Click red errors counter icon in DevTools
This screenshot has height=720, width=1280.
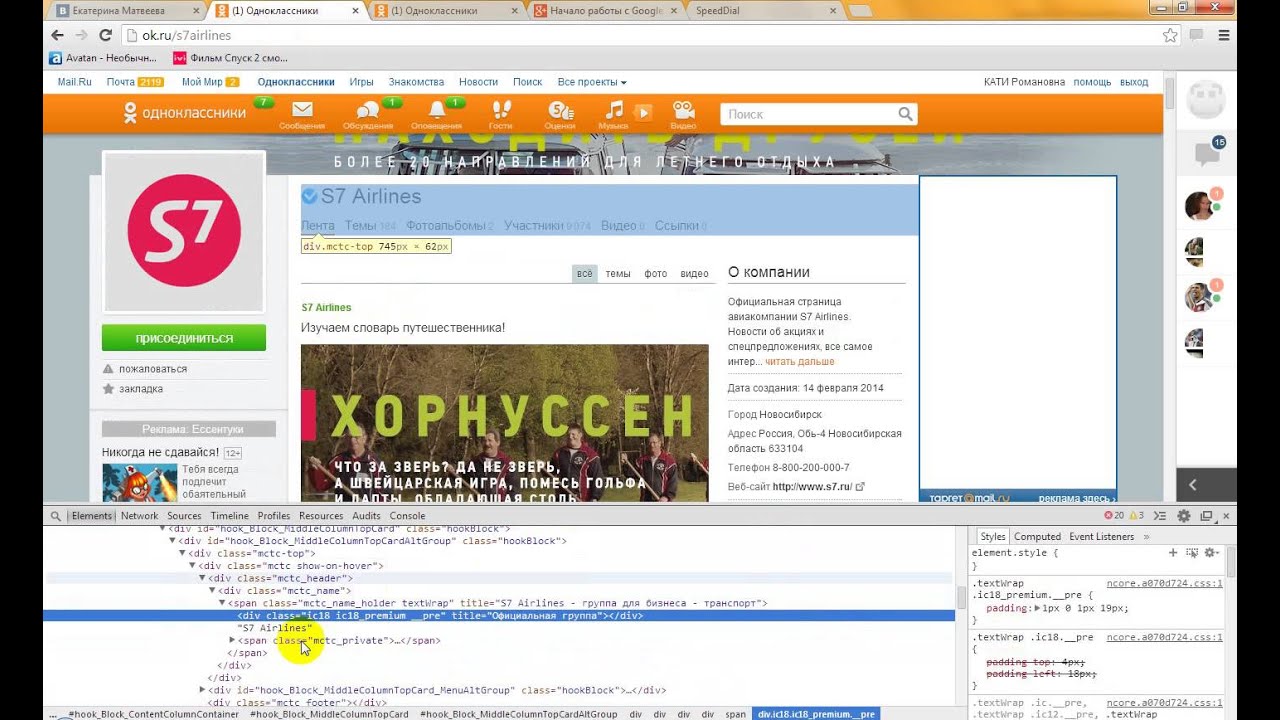pyautogui.click(x=1108, y=516)
